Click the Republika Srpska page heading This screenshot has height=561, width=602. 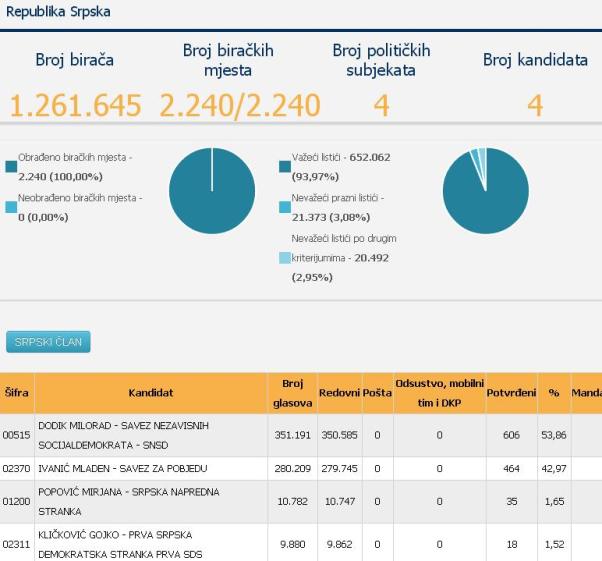58,12
